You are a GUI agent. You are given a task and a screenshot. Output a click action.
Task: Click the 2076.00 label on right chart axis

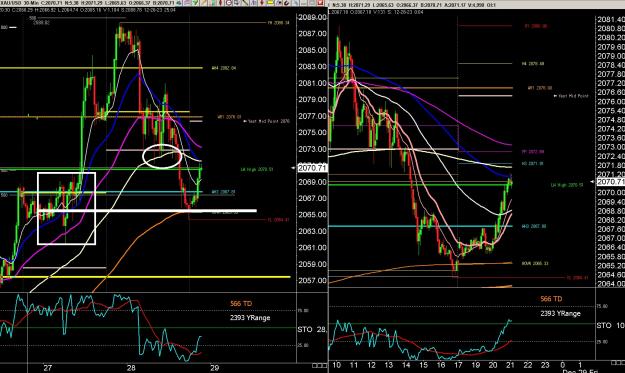click(x=611, y=102)
